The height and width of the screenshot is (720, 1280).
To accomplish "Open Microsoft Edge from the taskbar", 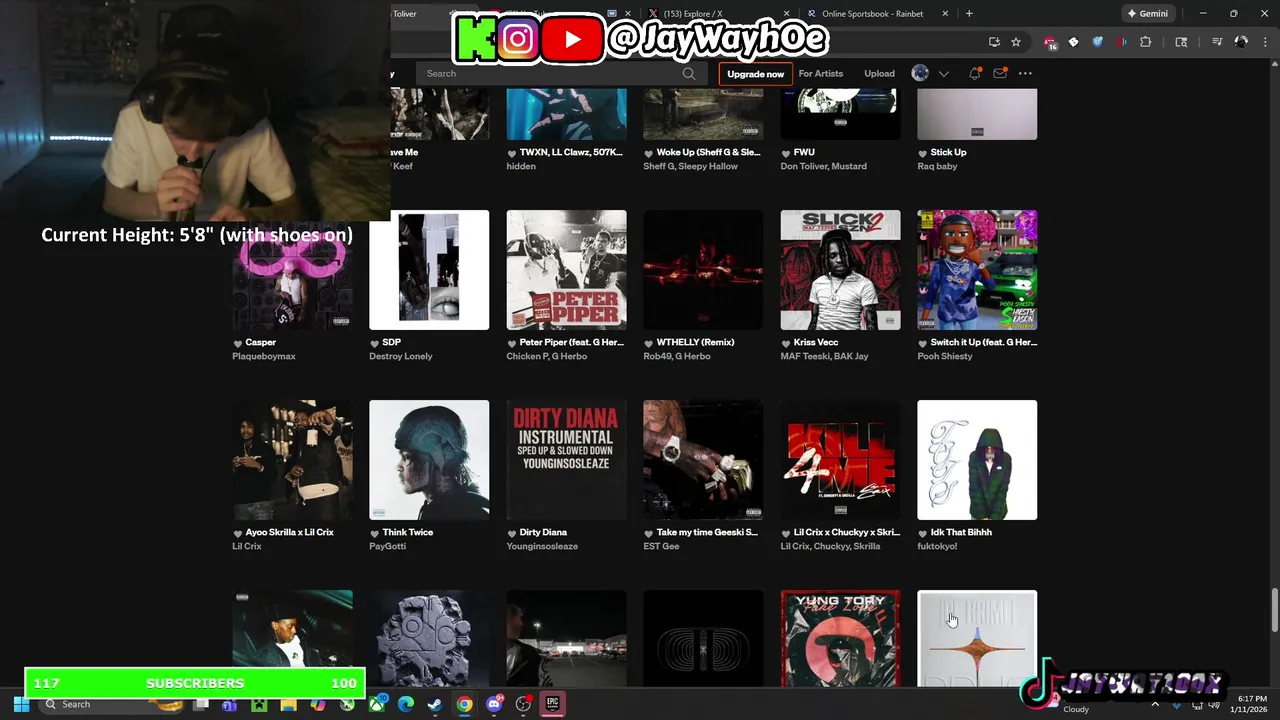I will (405, 704).
